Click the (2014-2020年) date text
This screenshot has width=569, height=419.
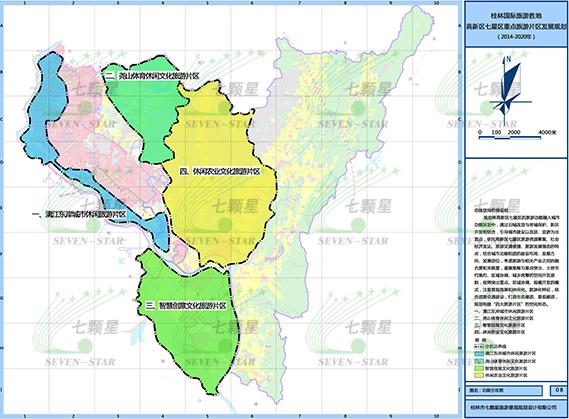click(516, 37)
